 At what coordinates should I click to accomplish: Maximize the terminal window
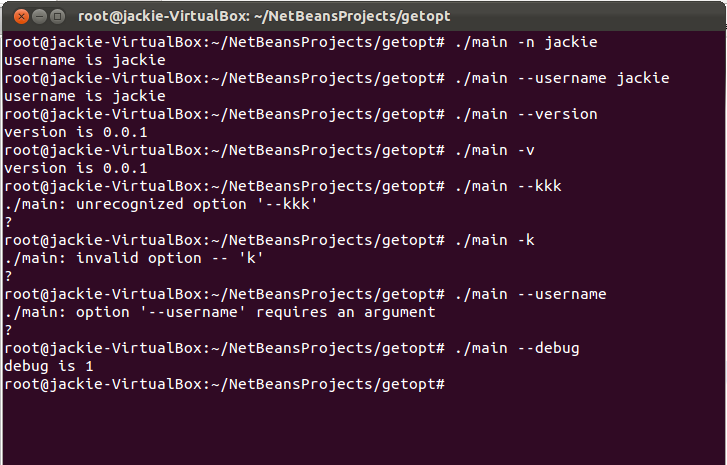click(x=56, y=15)
